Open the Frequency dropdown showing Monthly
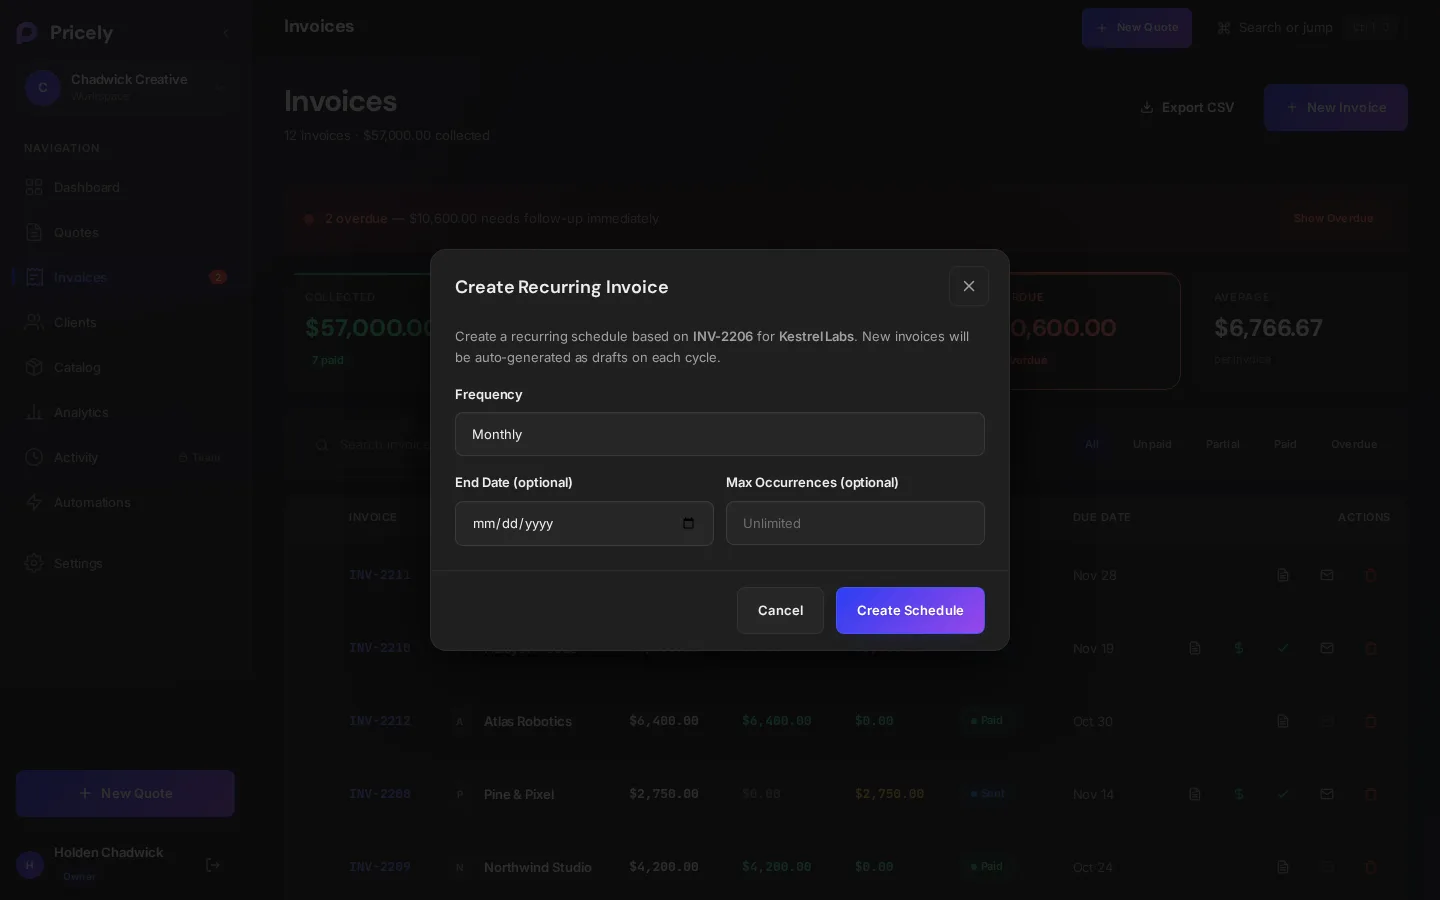Image resolution: width=1440 pixels, height=900 pixels. pos(720,434)
